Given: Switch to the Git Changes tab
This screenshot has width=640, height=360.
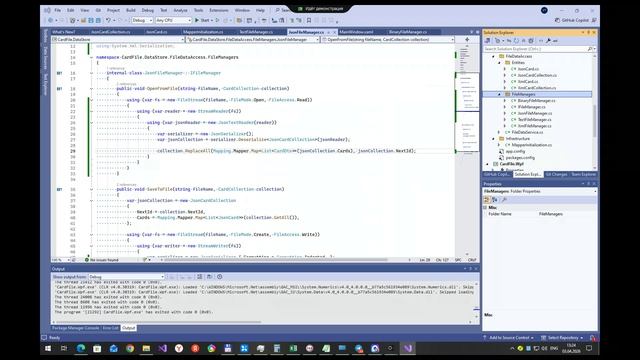Looking at the screenshot, I should pos(556,174).
